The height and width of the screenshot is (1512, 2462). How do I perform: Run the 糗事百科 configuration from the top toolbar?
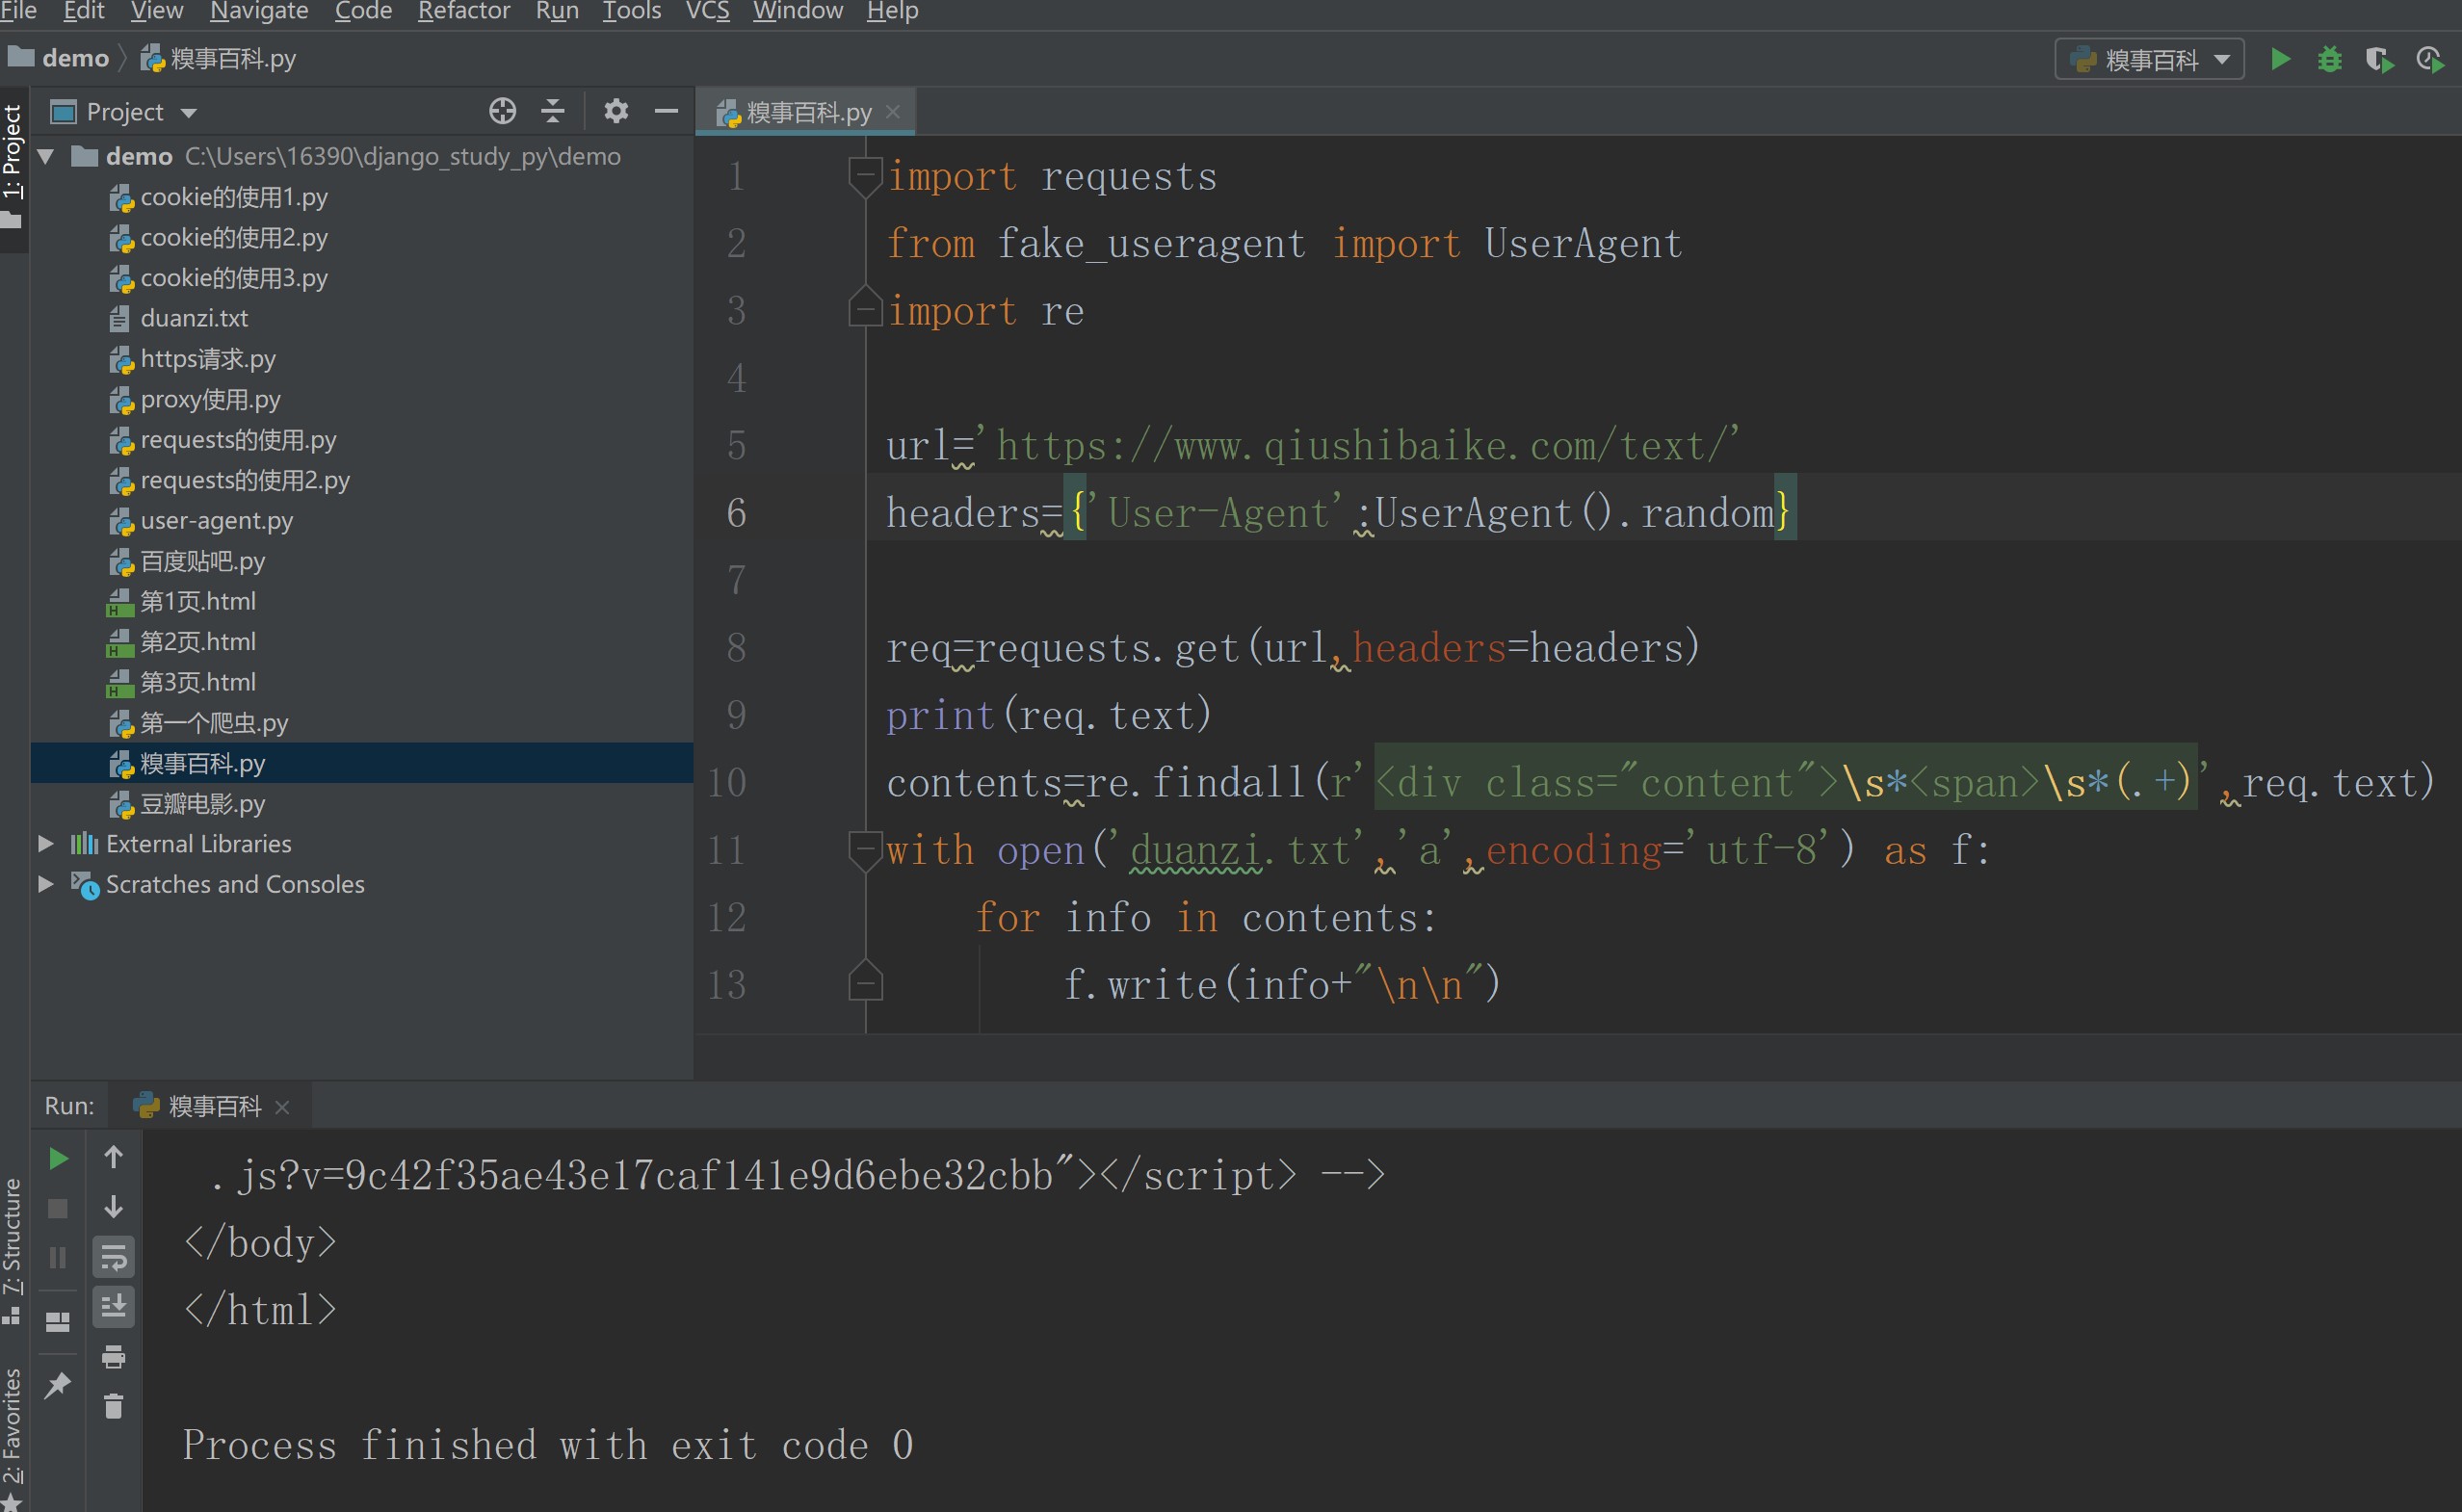2280,59
